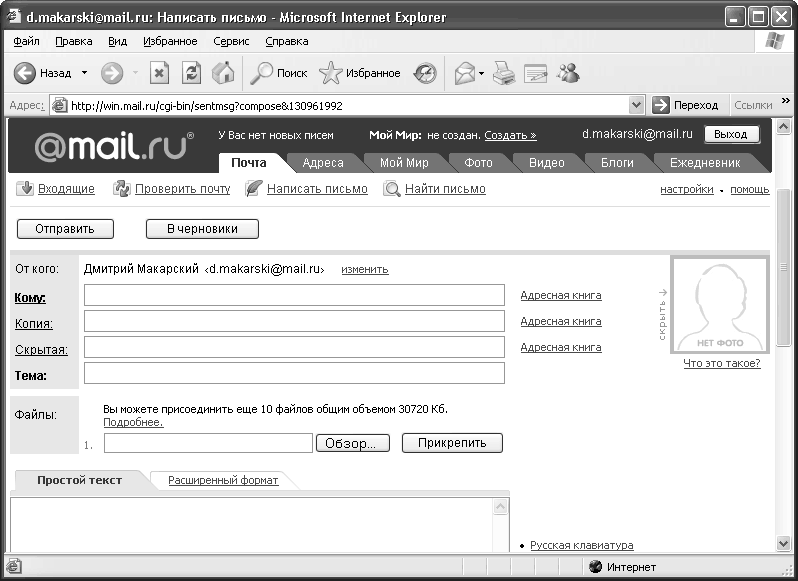This screenshot has height=581, width=798.
Task: Click the Back arrow toolbar icon
Action: point(25,73)
